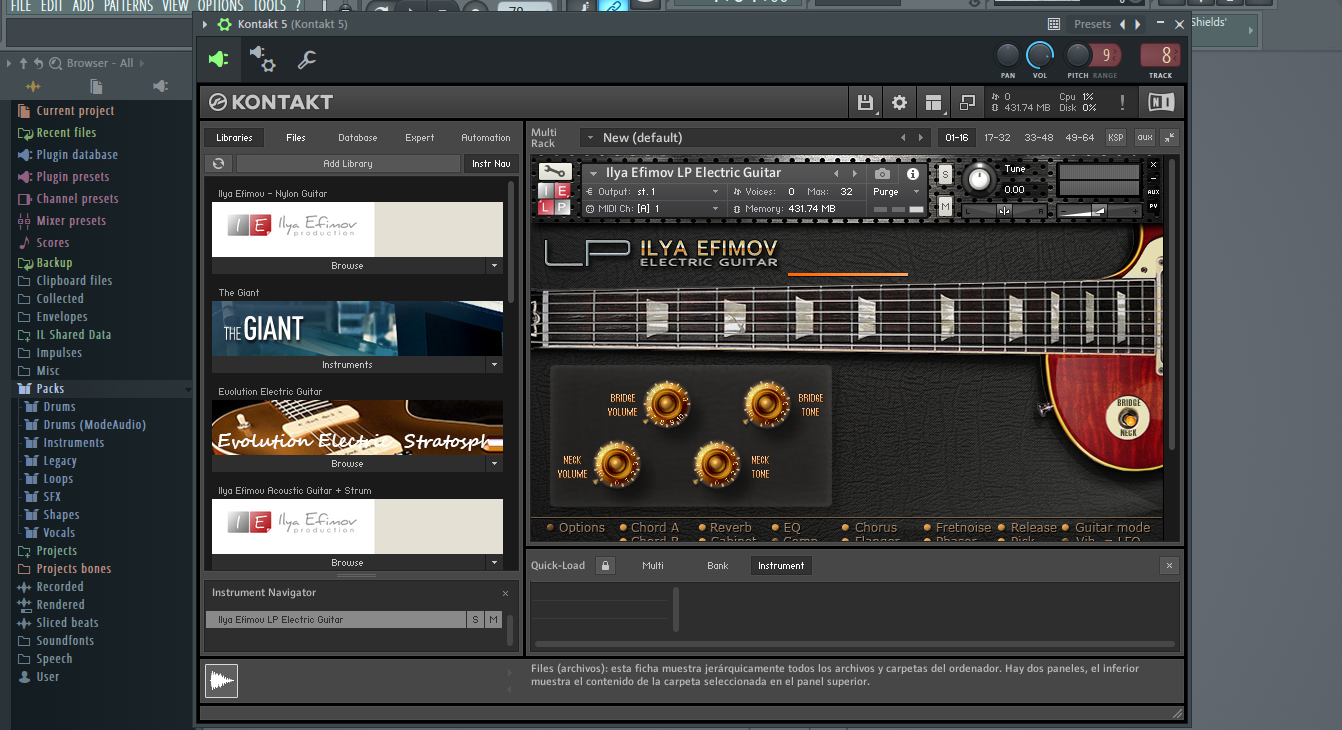Mute the LP Electric Guitar instrument

tap(945, 206)
